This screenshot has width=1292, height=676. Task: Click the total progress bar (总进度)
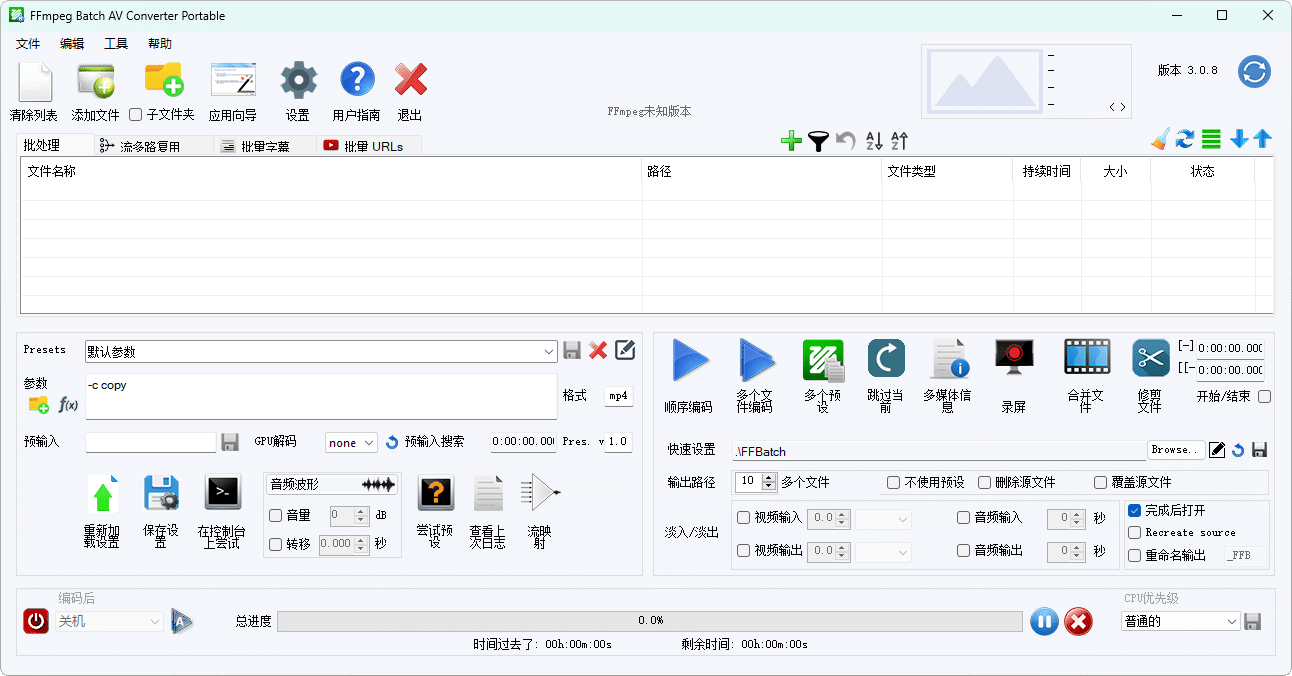click(x=651, y=620)
